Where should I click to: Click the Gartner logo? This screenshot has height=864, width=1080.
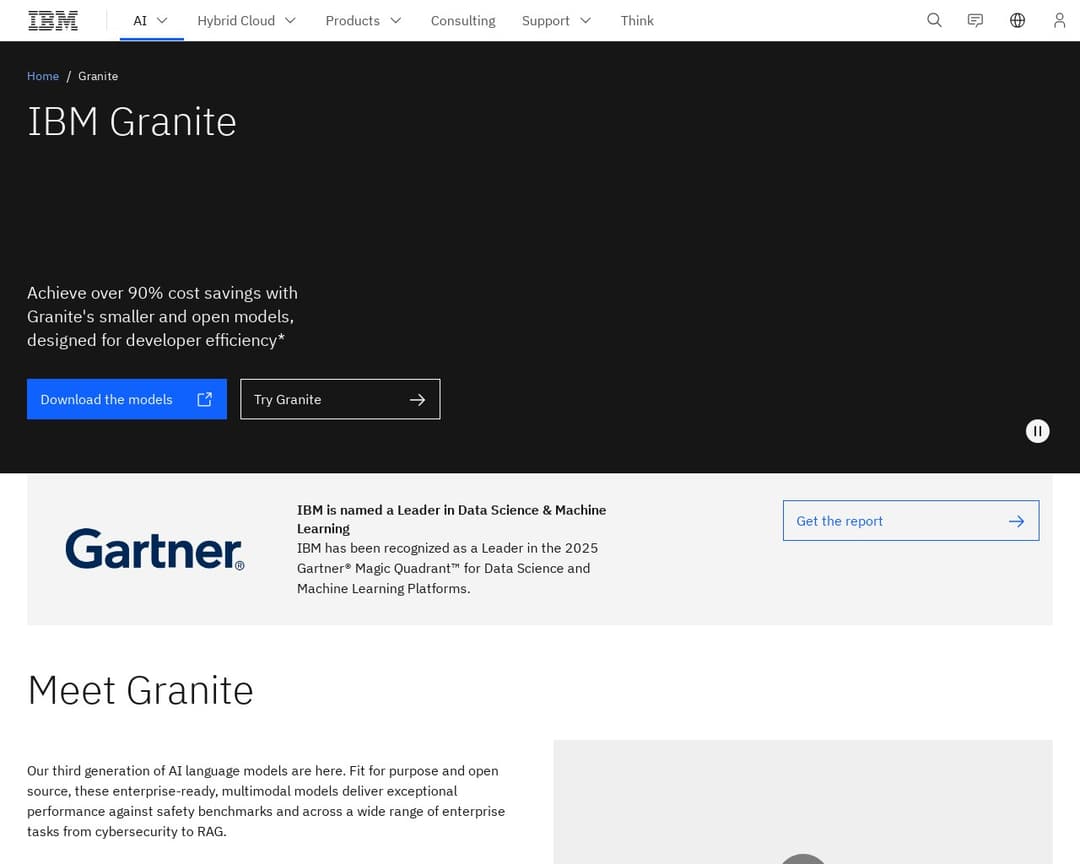pos(155,549)
